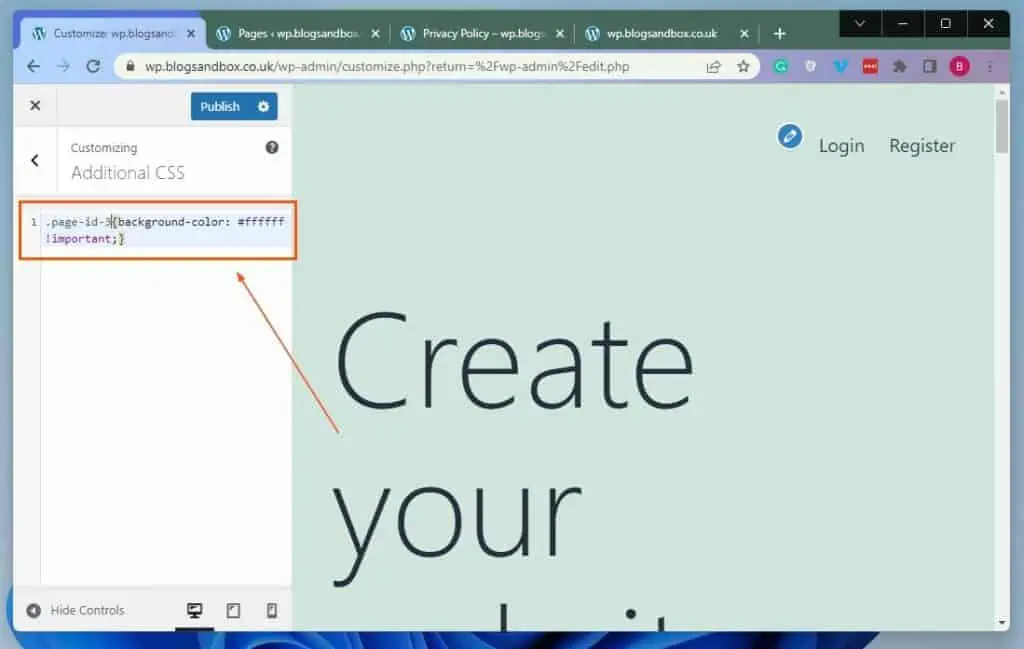Switch preview to desktop view
This screenshot has height=649, width=1024.
pyautogui.click(x=195, y=609)
